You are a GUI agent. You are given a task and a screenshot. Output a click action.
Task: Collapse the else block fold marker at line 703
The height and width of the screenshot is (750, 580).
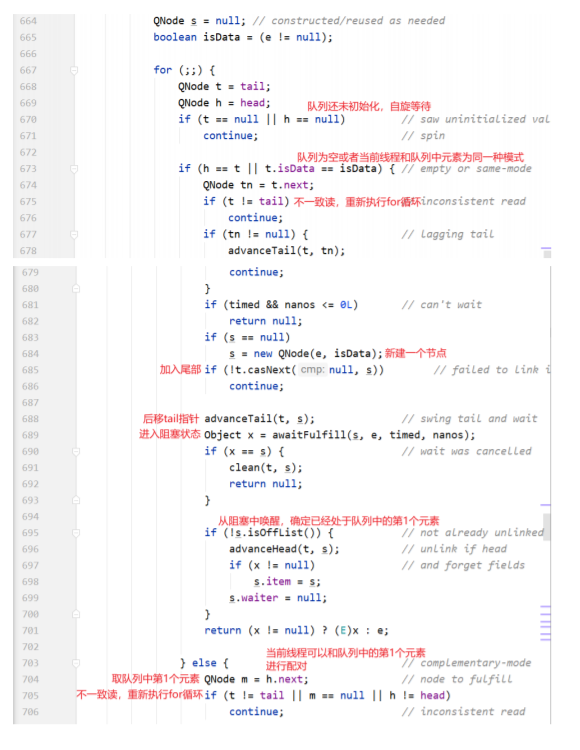(x=76, y=663)
